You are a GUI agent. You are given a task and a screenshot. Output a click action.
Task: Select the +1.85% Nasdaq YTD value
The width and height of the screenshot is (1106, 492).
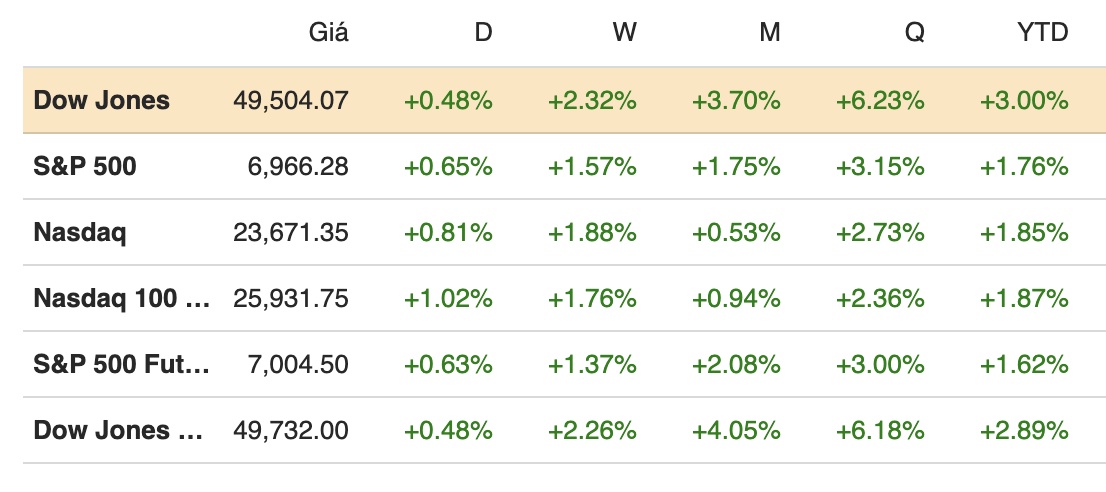click(x=1024, y=233)
